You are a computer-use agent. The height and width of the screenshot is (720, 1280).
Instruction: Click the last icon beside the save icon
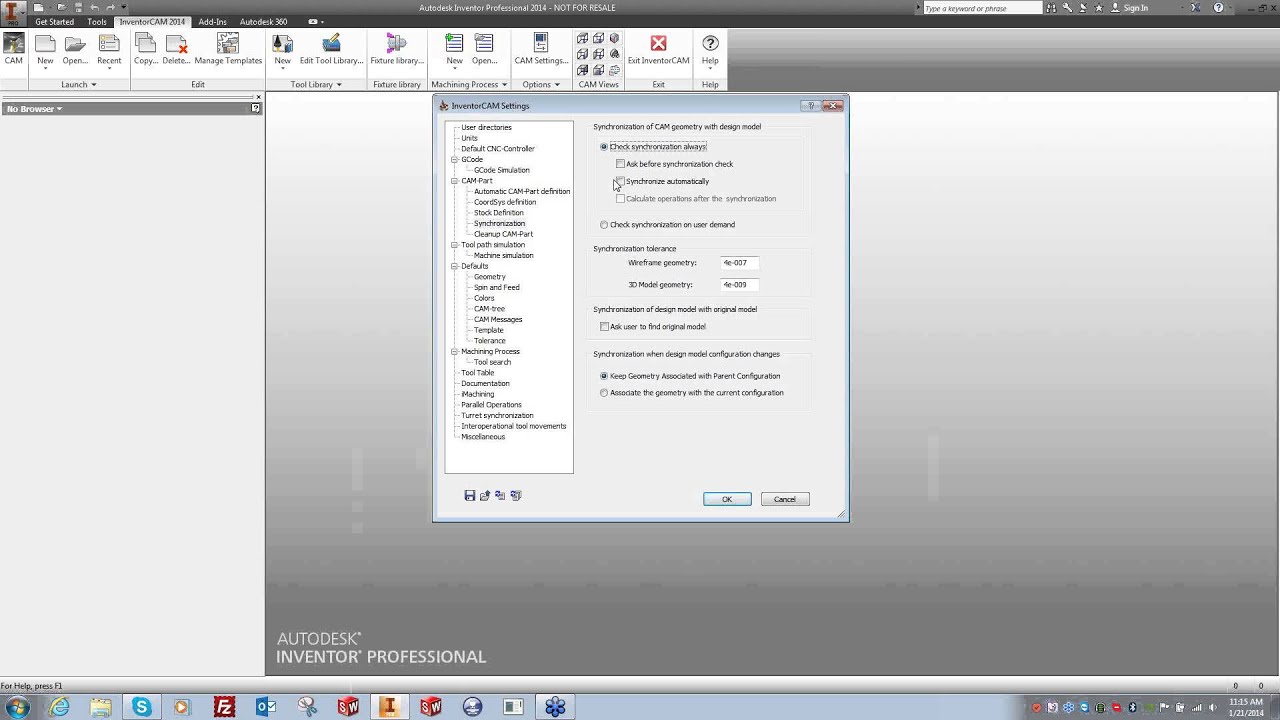tap(516, 495)
